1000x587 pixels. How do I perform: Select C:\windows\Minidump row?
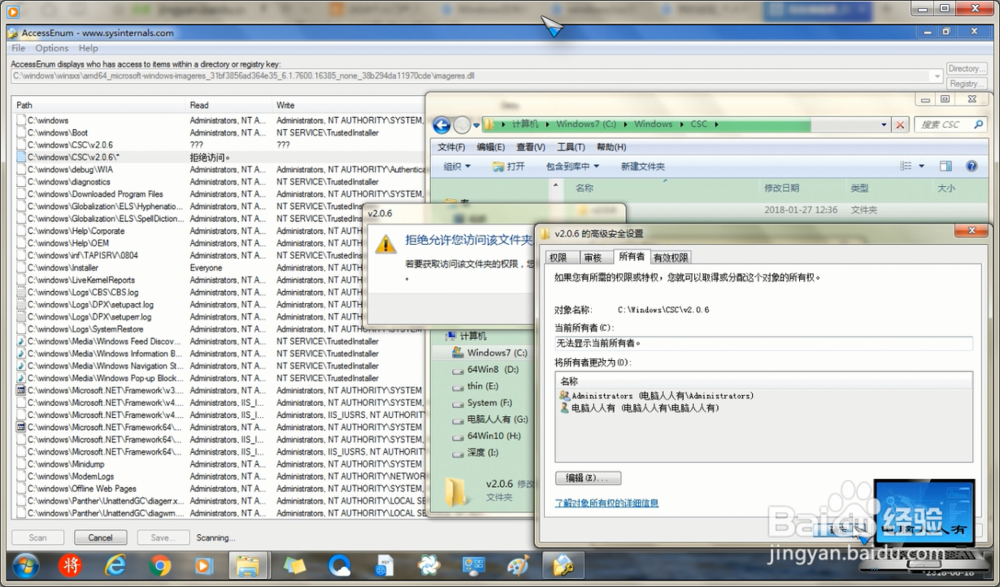point(219,464)
